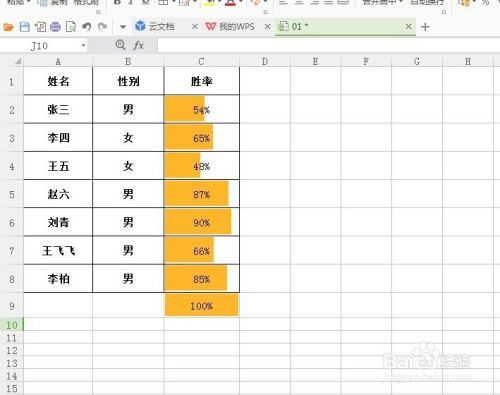Save the workbook with the floppy disk icon
Image resolution: width=500 pixels, height=395 pixels.
(x=25, y=27)
